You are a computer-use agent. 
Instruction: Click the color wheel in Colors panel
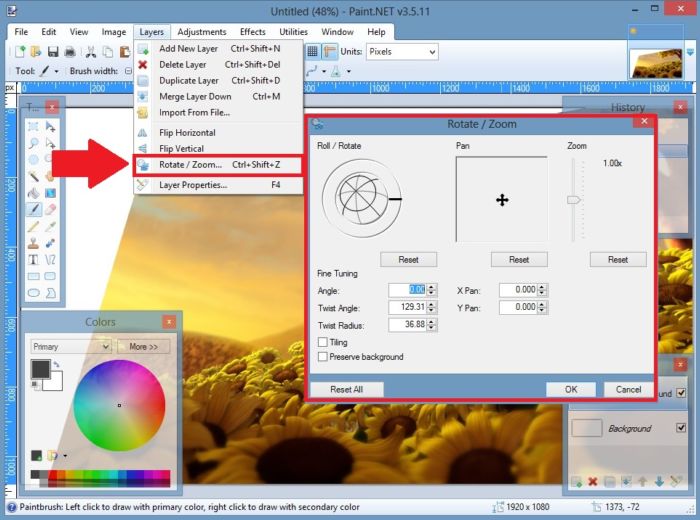(119, 405)
